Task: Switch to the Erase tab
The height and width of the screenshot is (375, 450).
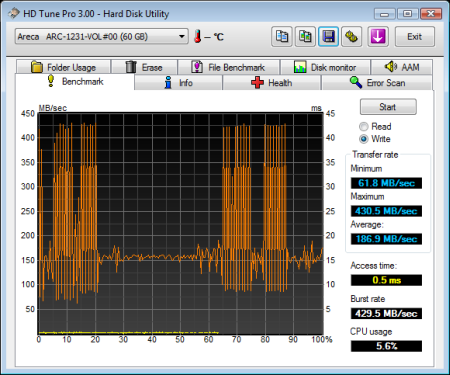Action: (x=144, y=67)
